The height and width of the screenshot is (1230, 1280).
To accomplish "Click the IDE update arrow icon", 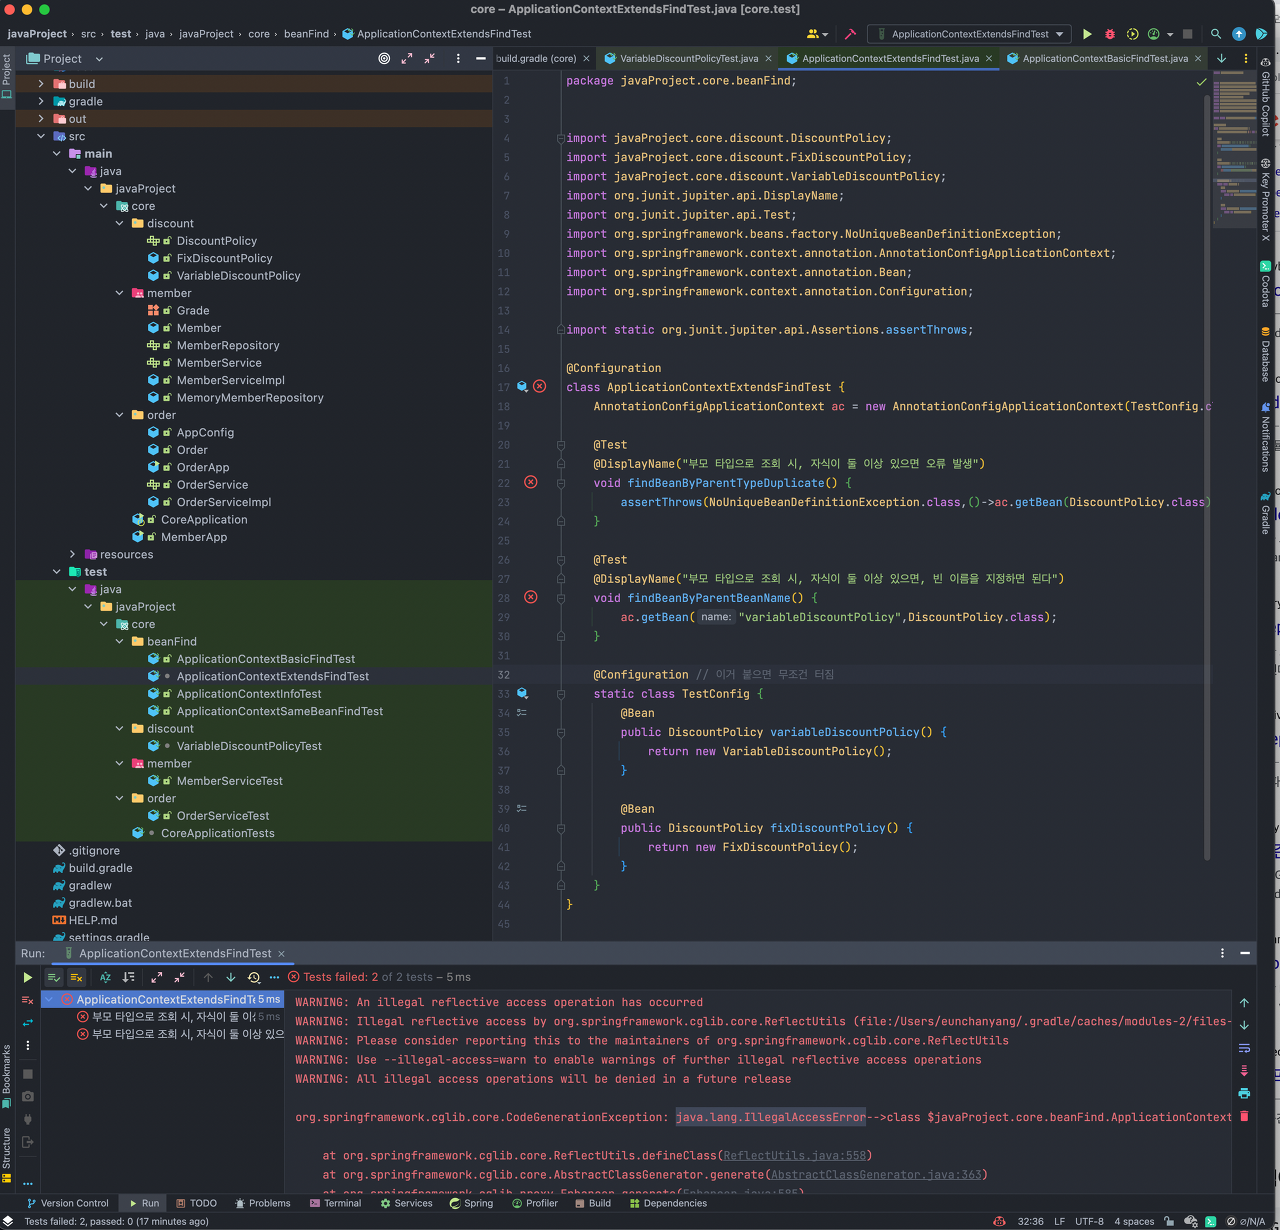I will [x=1239, y=34].
